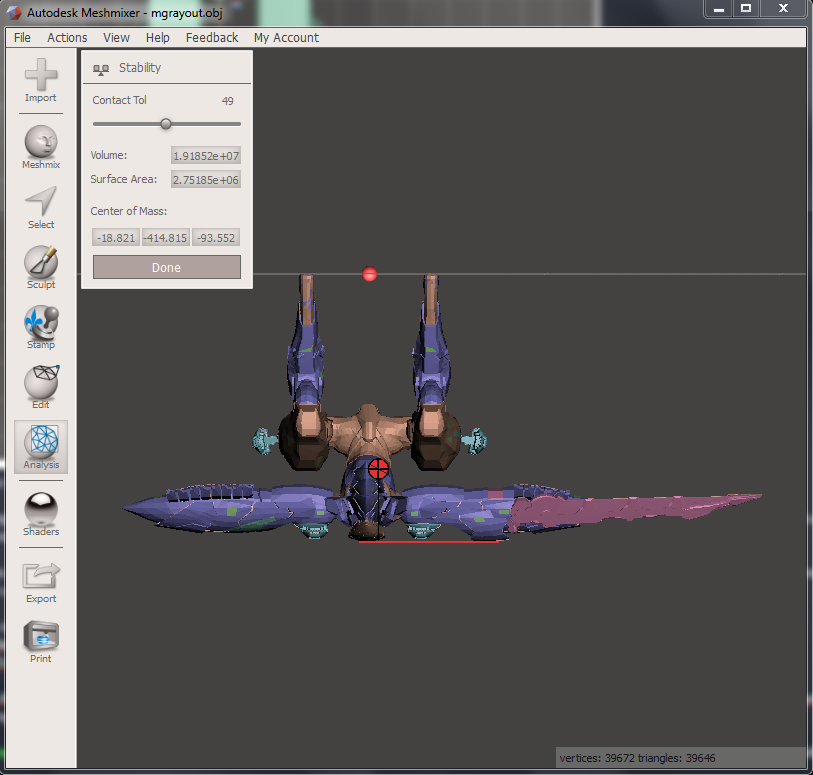Click Center of Mass Y value -414.815
This screenshot has width=813, height=775.
(166, 237)
